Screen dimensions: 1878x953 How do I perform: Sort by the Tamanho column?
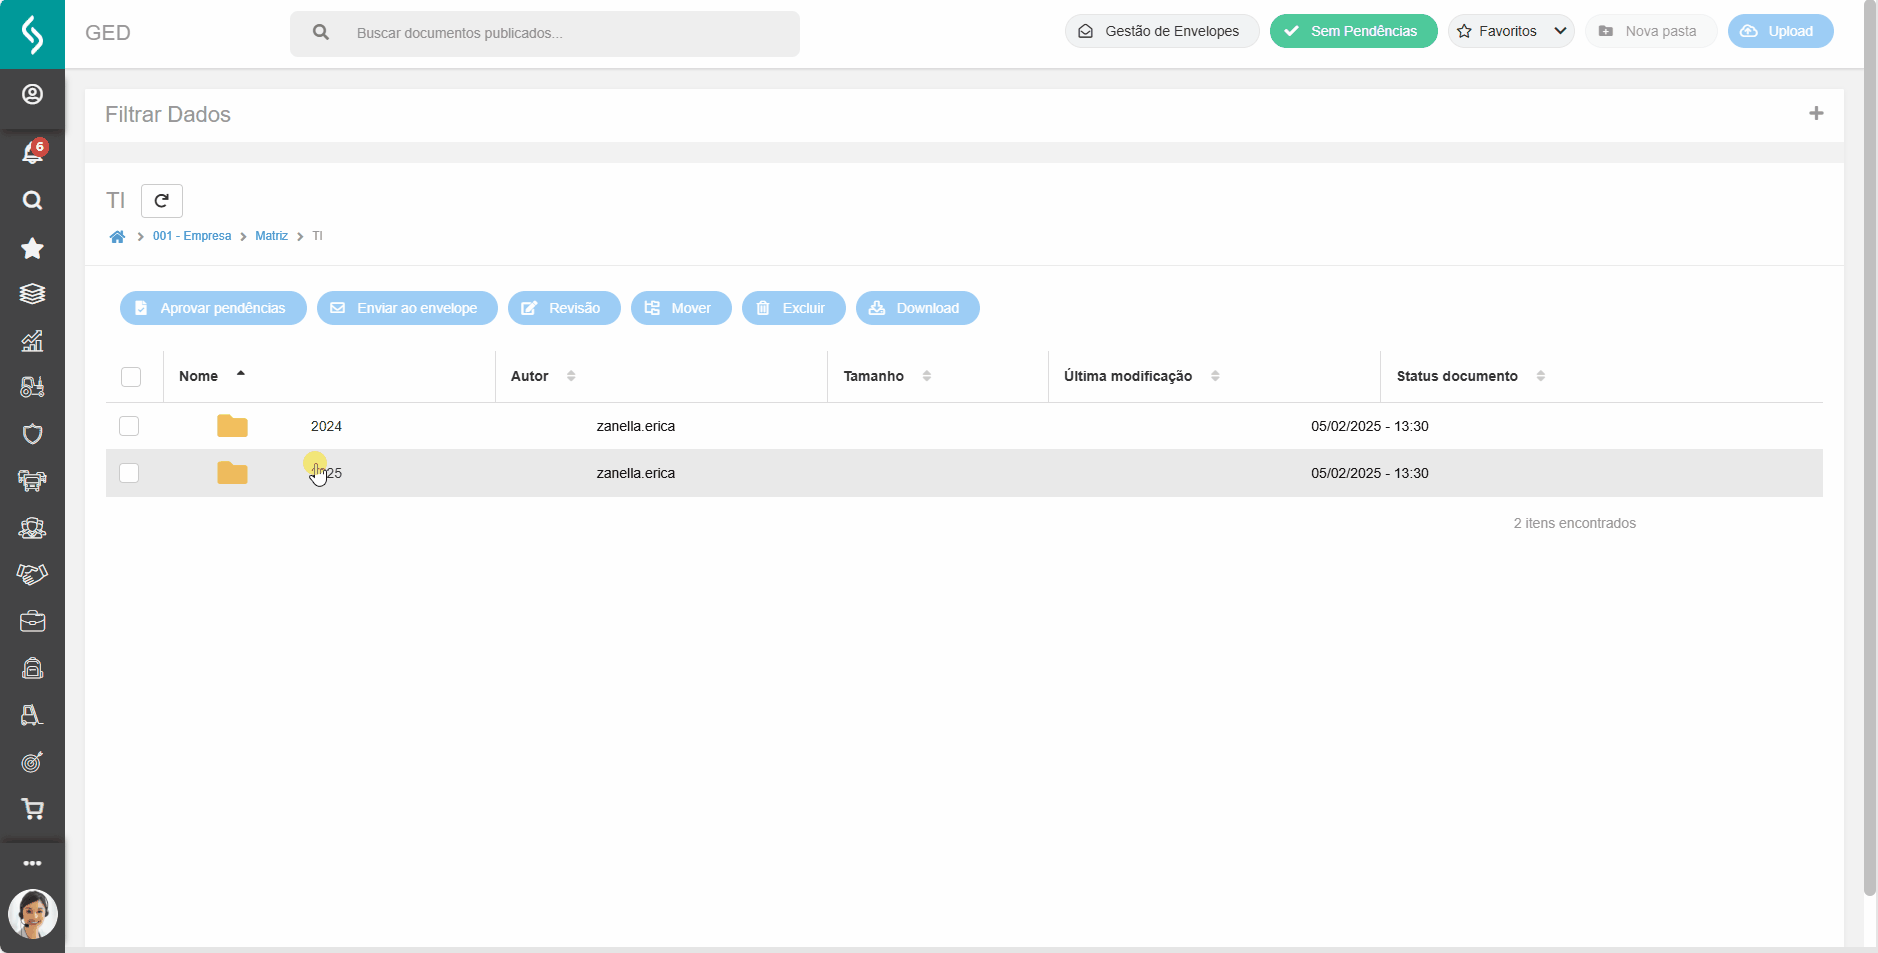pyautogui.click(x=887, y=376)
